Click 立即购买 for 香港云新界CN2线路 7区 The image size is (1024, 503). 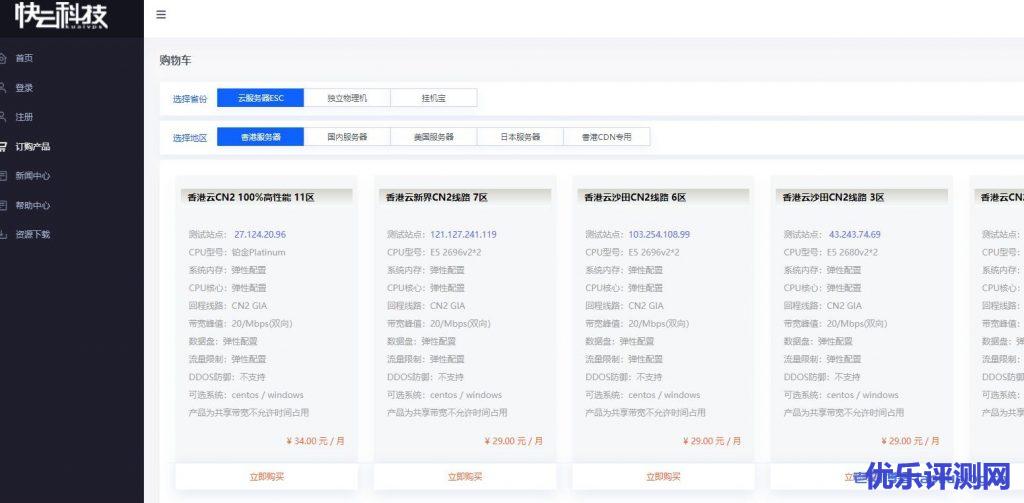tap(465, 477)
